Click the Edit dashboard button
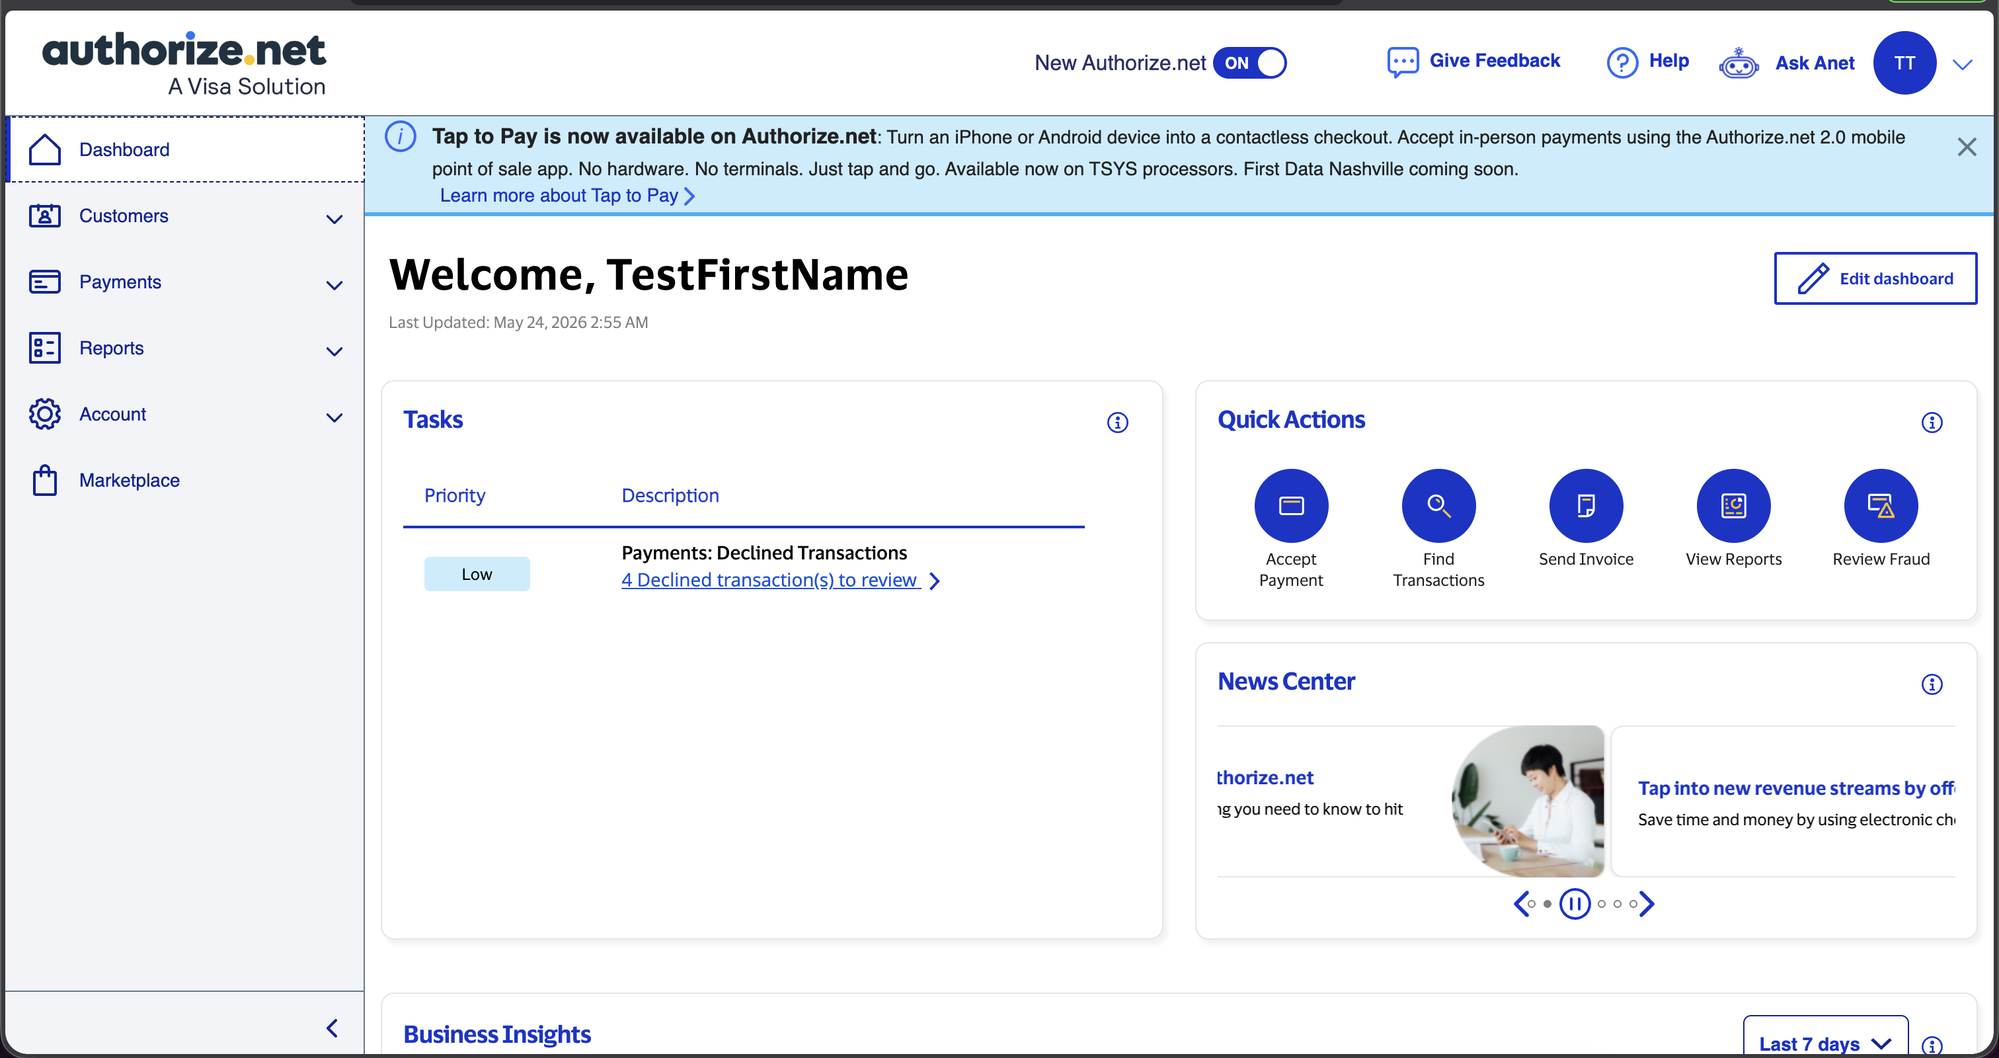The width and height of the screenshot is (1999, 1058). click(1875, 278)
